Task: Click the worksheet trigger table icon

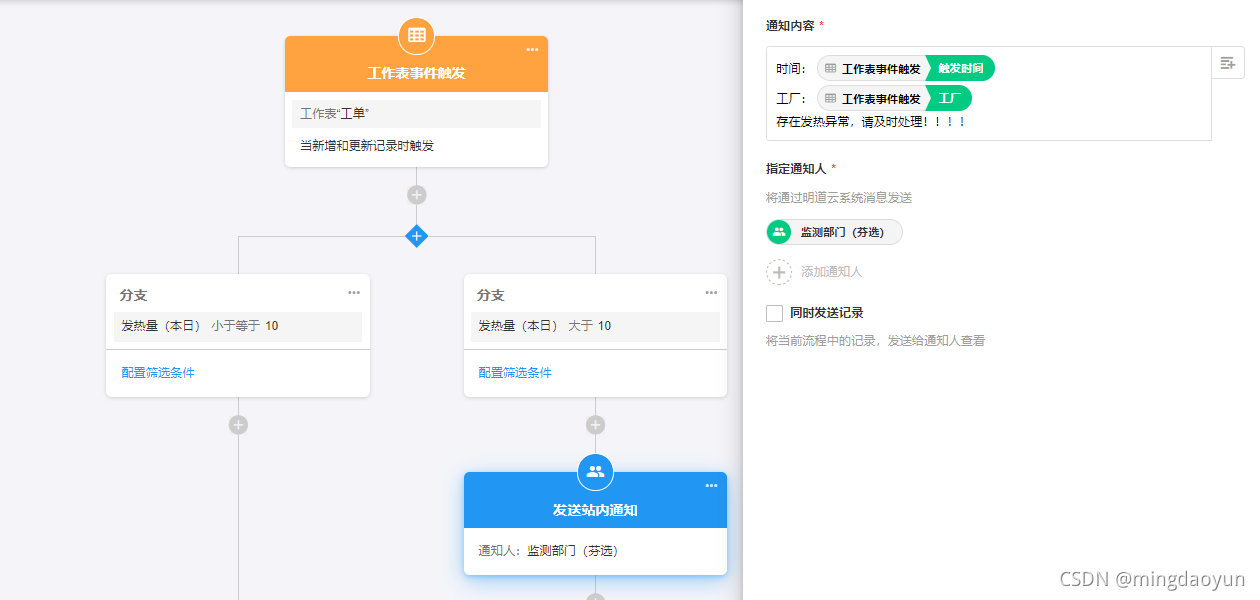Action: (416, 35)
